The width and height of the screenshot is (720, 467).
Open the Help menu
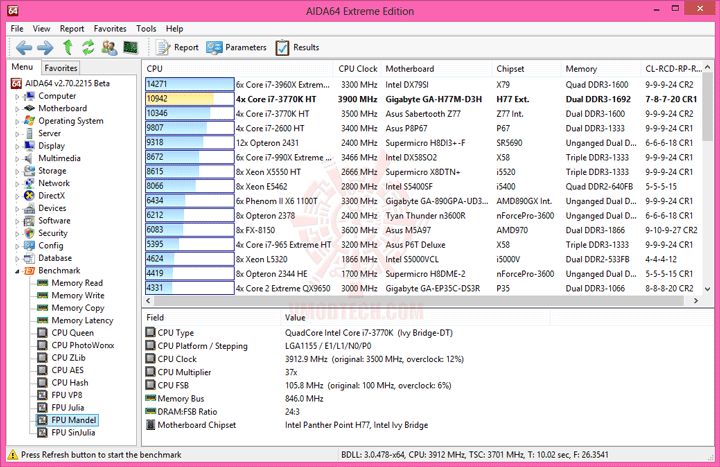(174, 28)
